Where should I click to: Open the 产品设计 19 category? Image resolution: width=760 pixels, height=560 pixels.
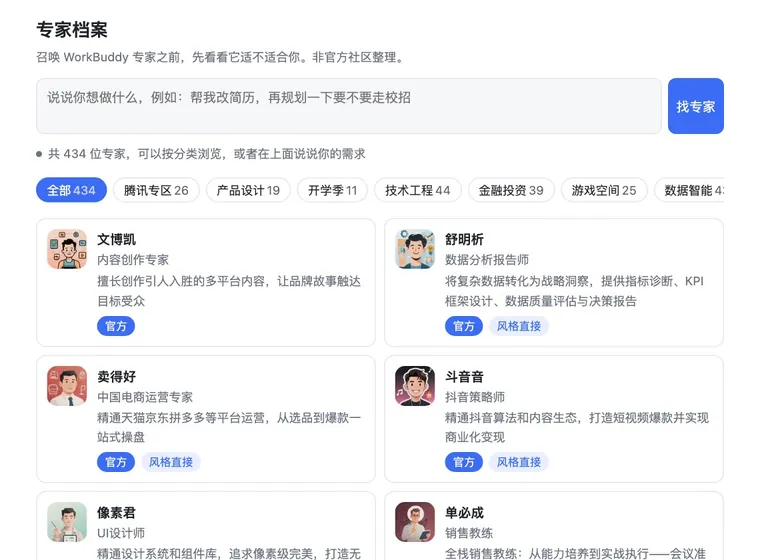pyautogui.click(x=248, y=190)
